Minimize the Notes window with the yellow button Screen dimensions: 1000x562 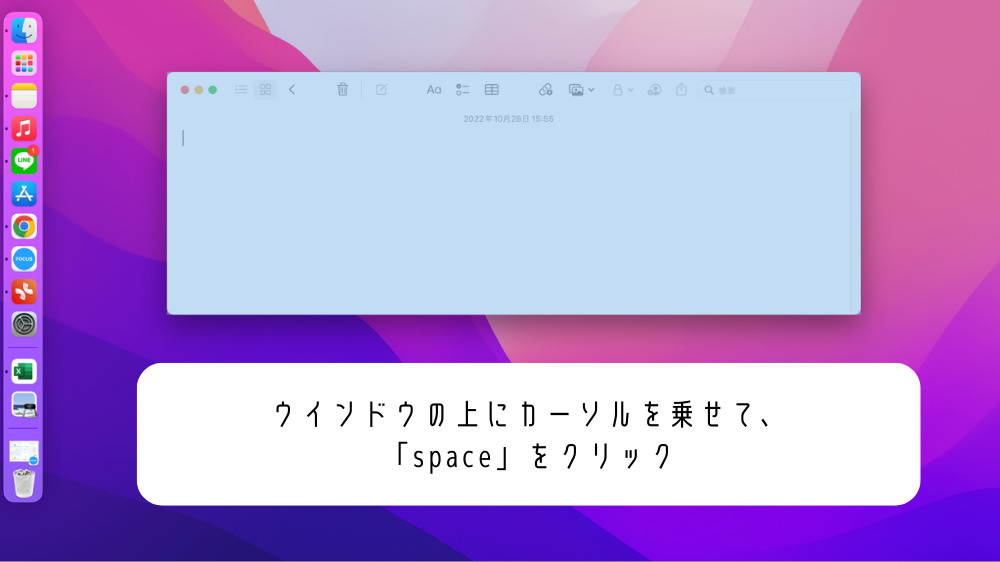[199, 90]
